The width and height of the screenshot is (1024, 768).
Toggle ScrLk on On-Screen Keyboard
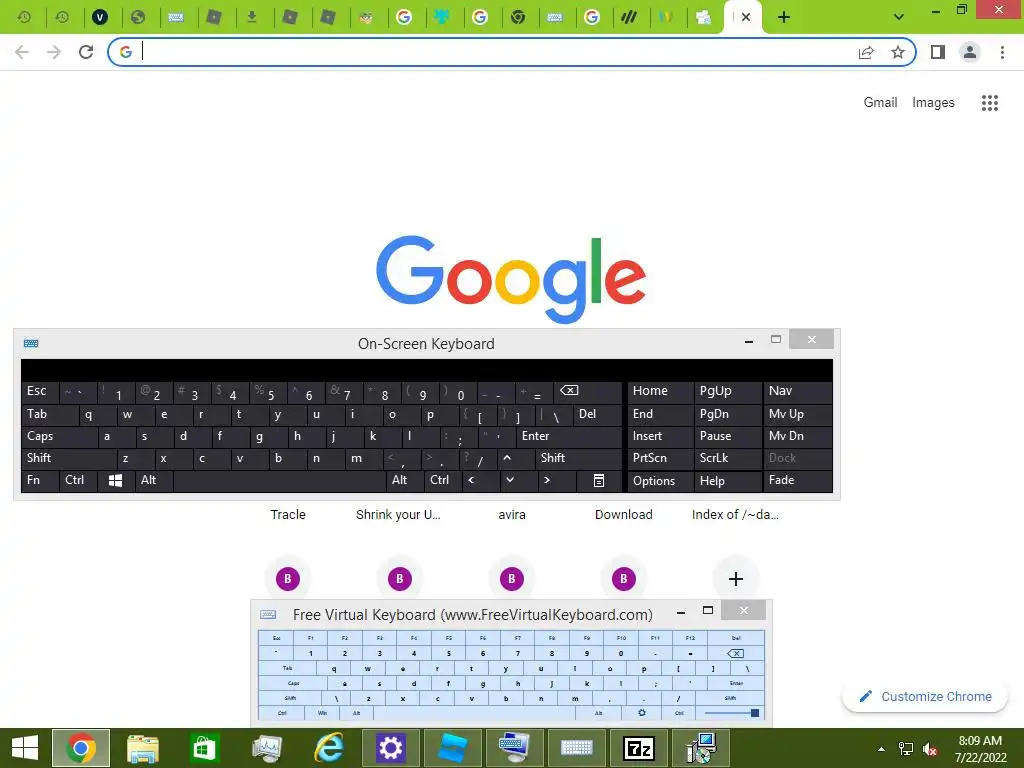(x=728, y=458)
